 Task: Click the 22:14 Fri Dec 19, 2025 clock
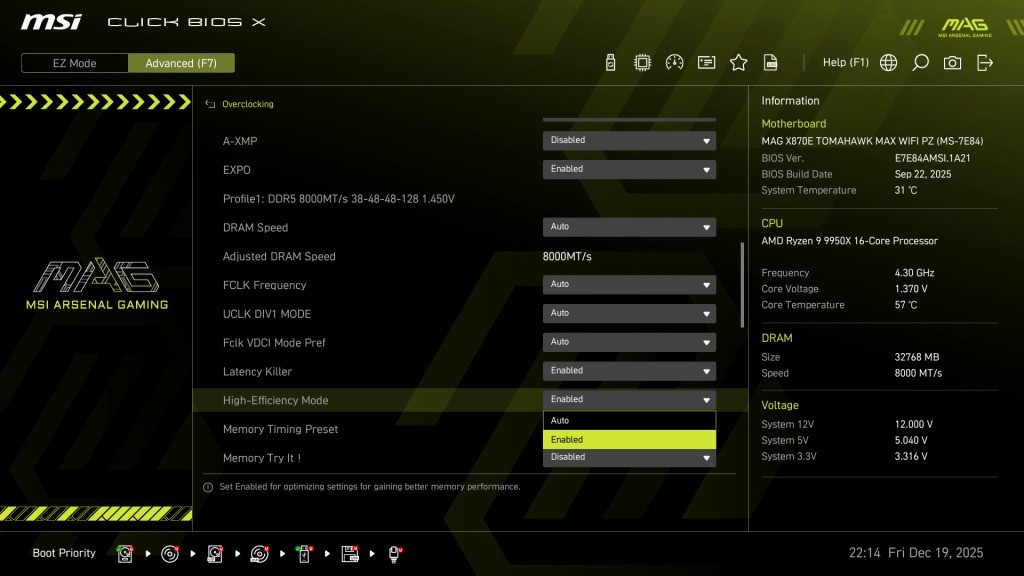point(916,553)
